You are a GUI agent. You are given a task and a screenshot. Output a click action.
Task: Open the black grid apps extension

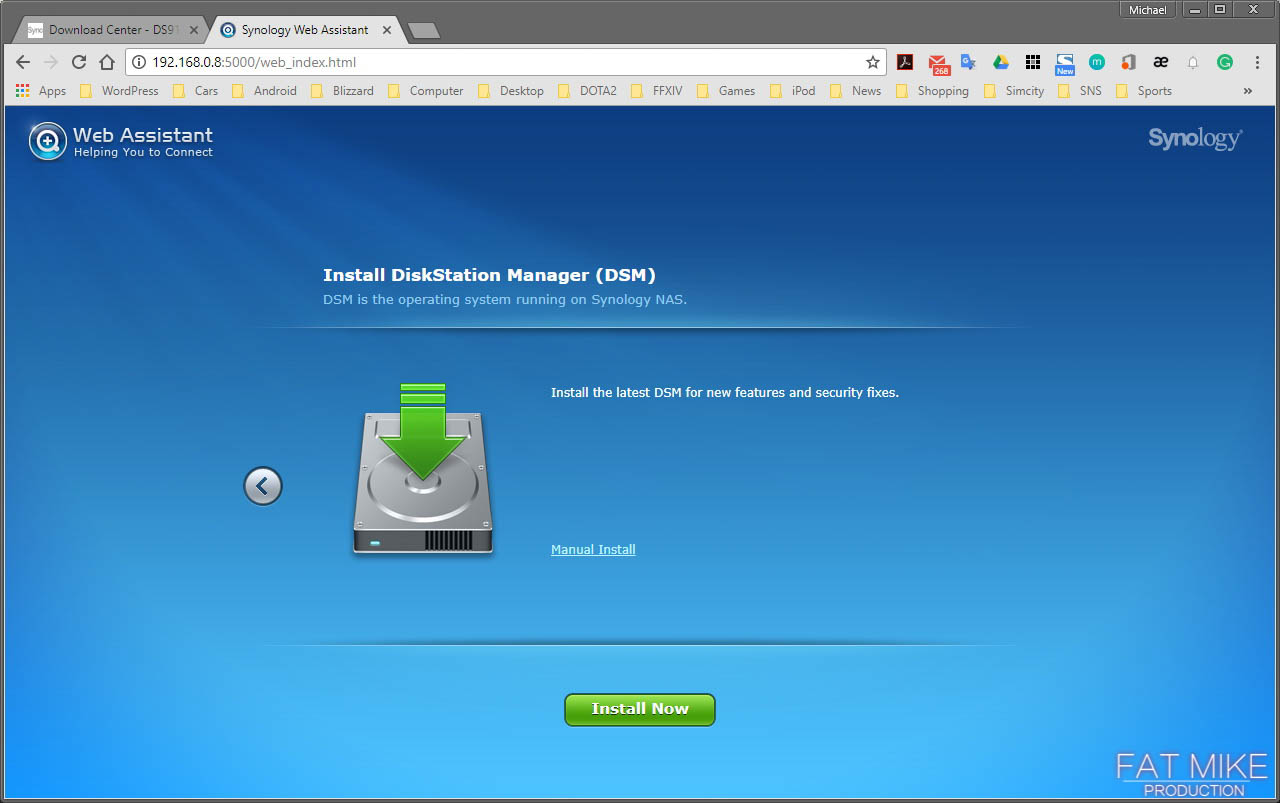pos(1032,62)
